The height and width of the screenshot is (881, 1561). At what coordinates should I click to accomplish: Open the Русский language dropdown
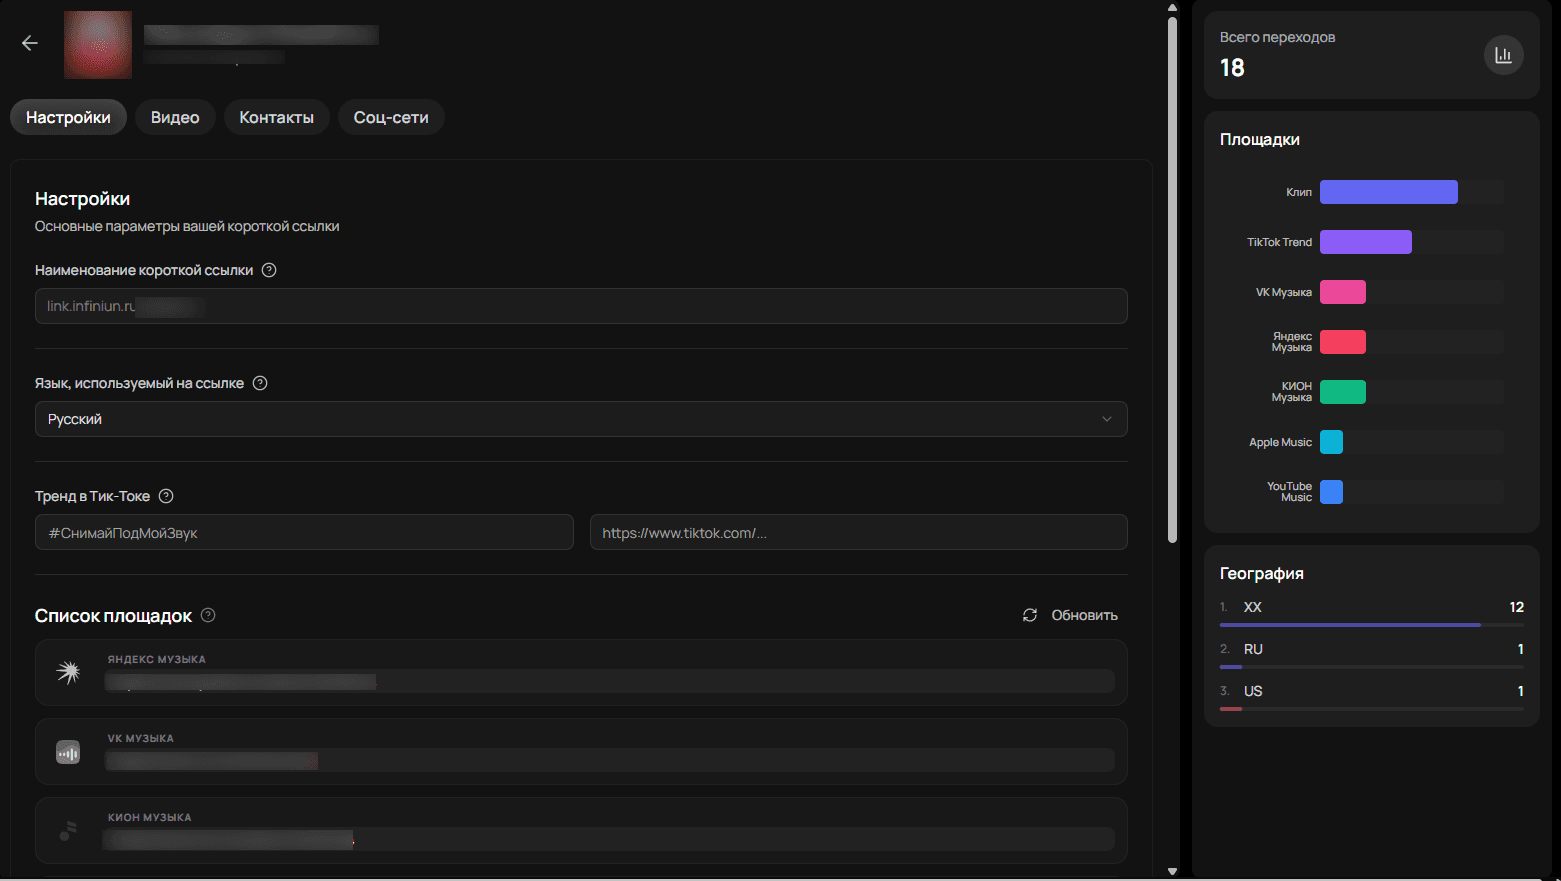pyautogui.click(x=580, y=419)
